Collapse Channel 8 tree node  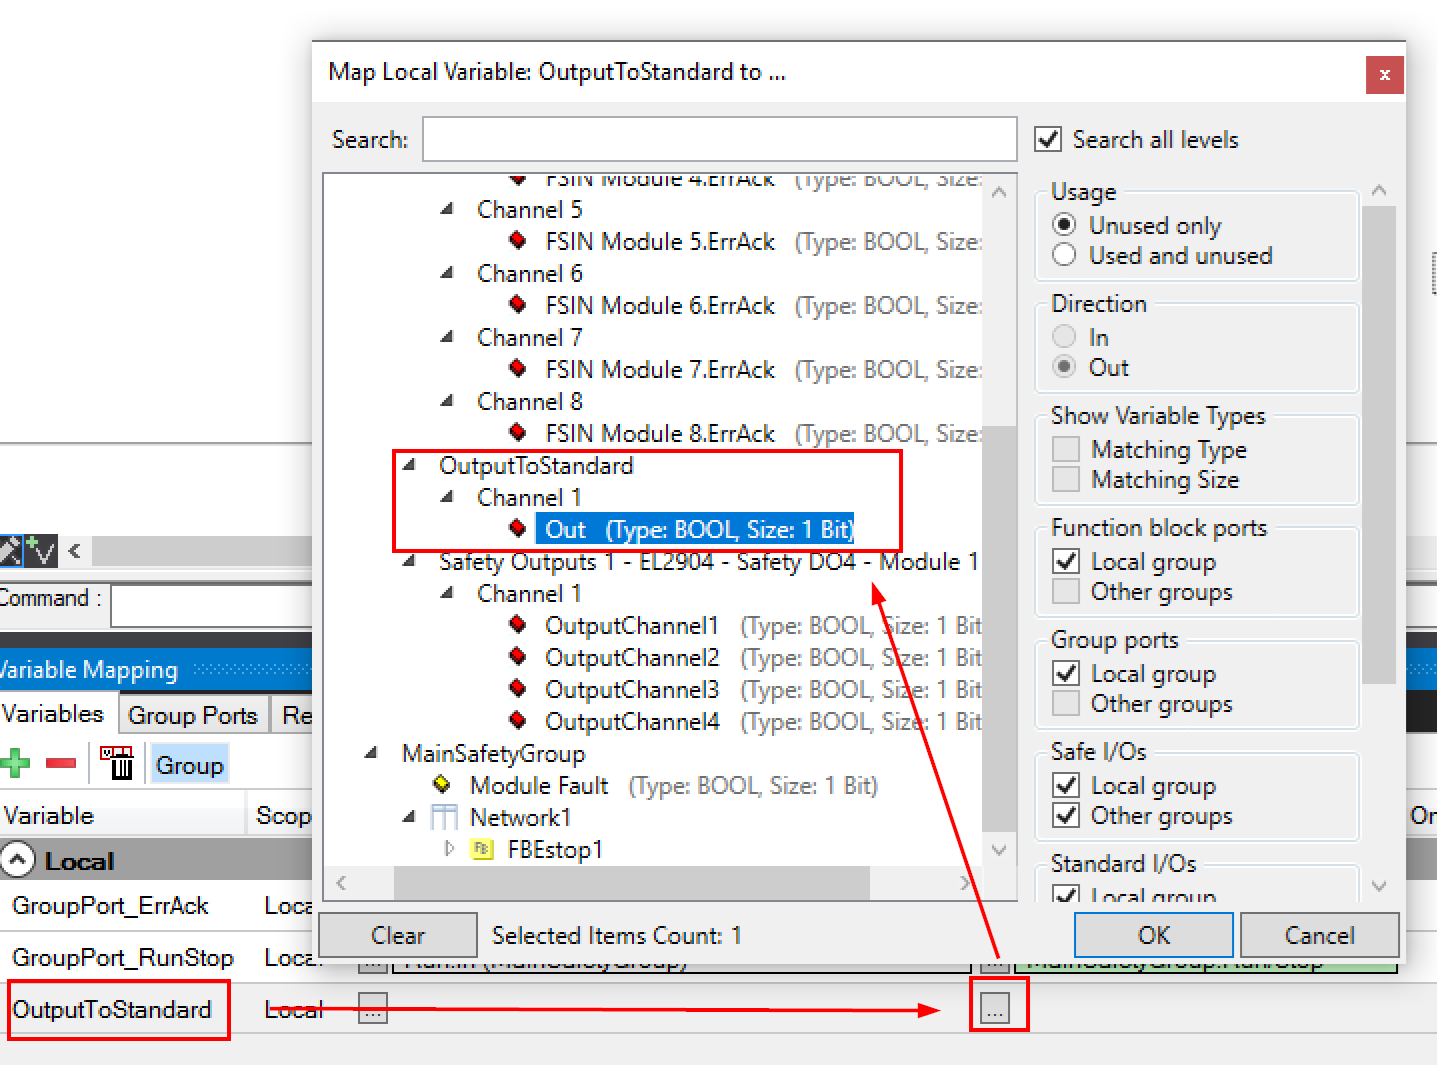(447, 401)
